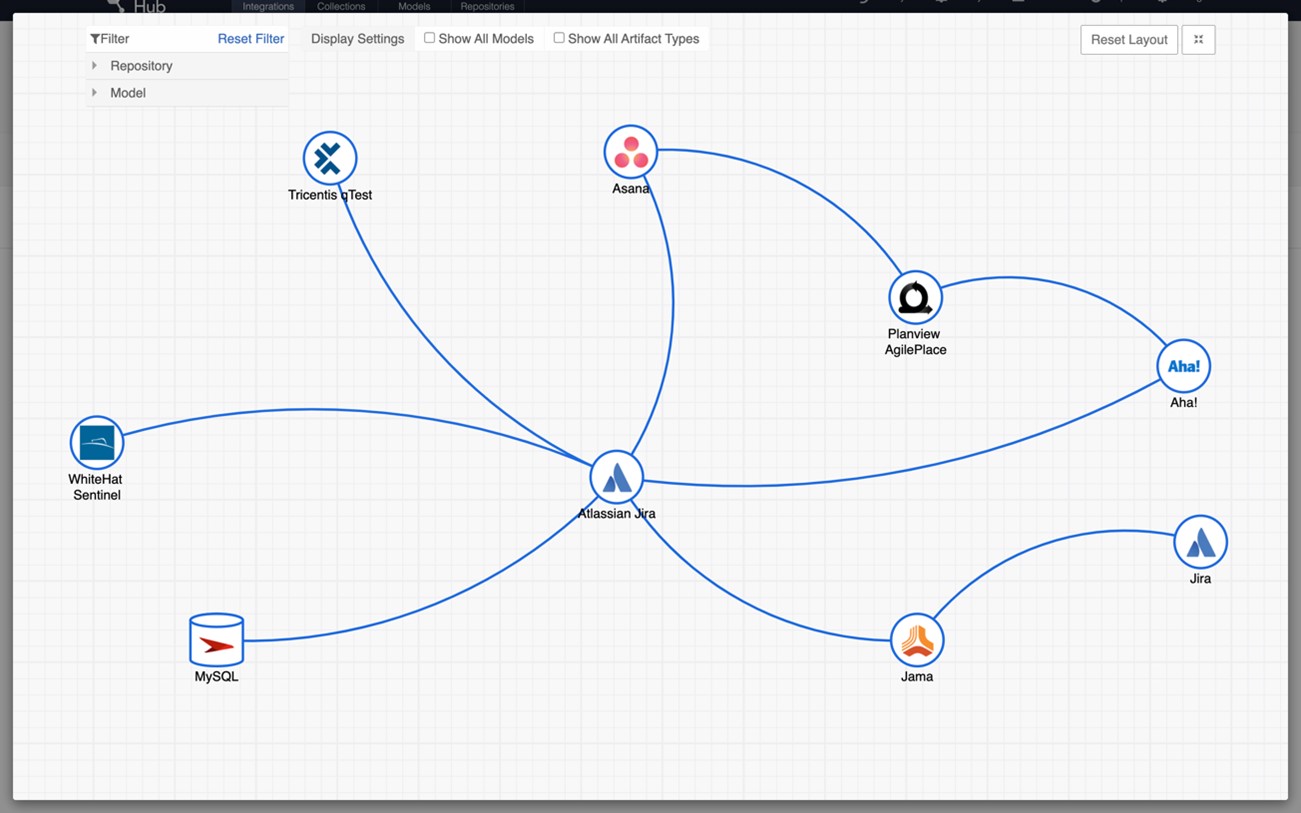Select the Tricentis qTest node icon
The height and width of the screenshot is (813, 1301).
coord(330,158)
